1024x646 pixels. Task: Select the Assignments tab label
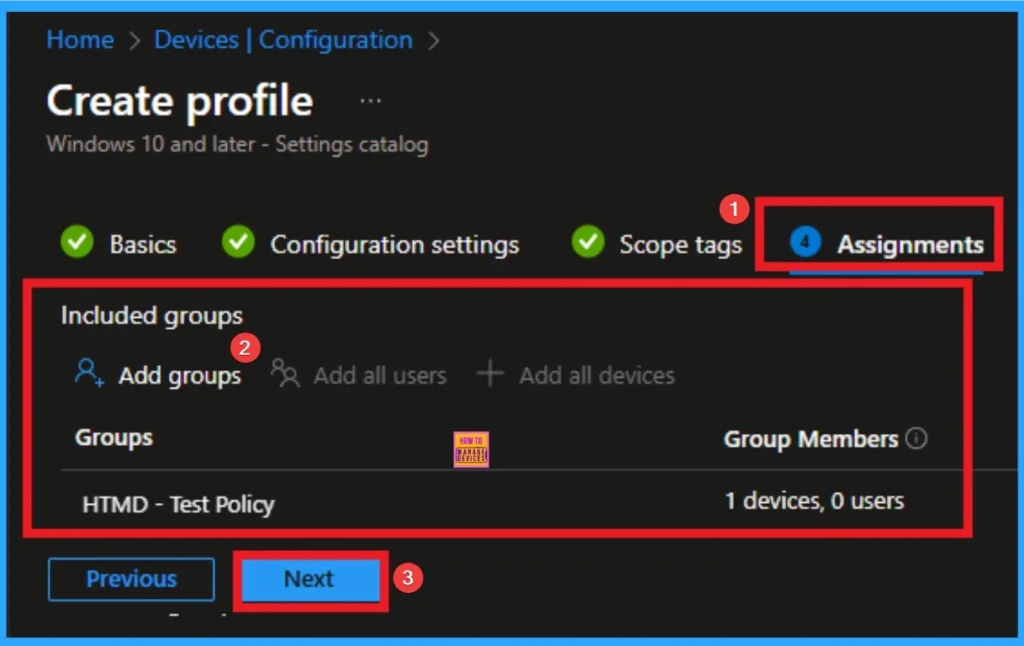tap(910, 244)
